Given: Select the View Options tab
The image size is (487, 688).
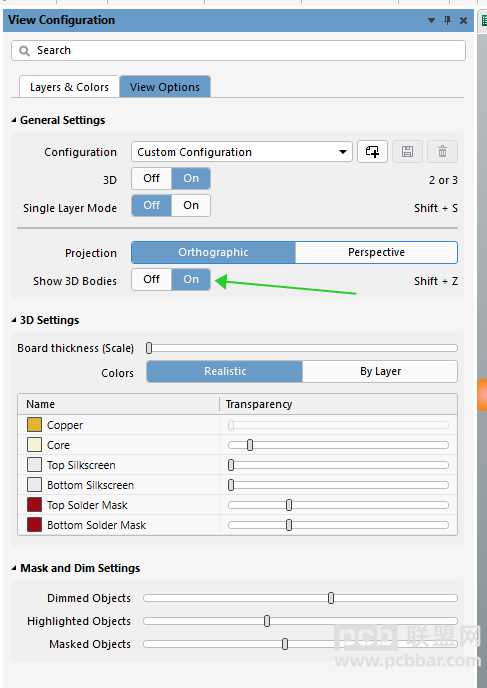Looking at the screenshot, I should pyautogui.click(x=165, y=87).
